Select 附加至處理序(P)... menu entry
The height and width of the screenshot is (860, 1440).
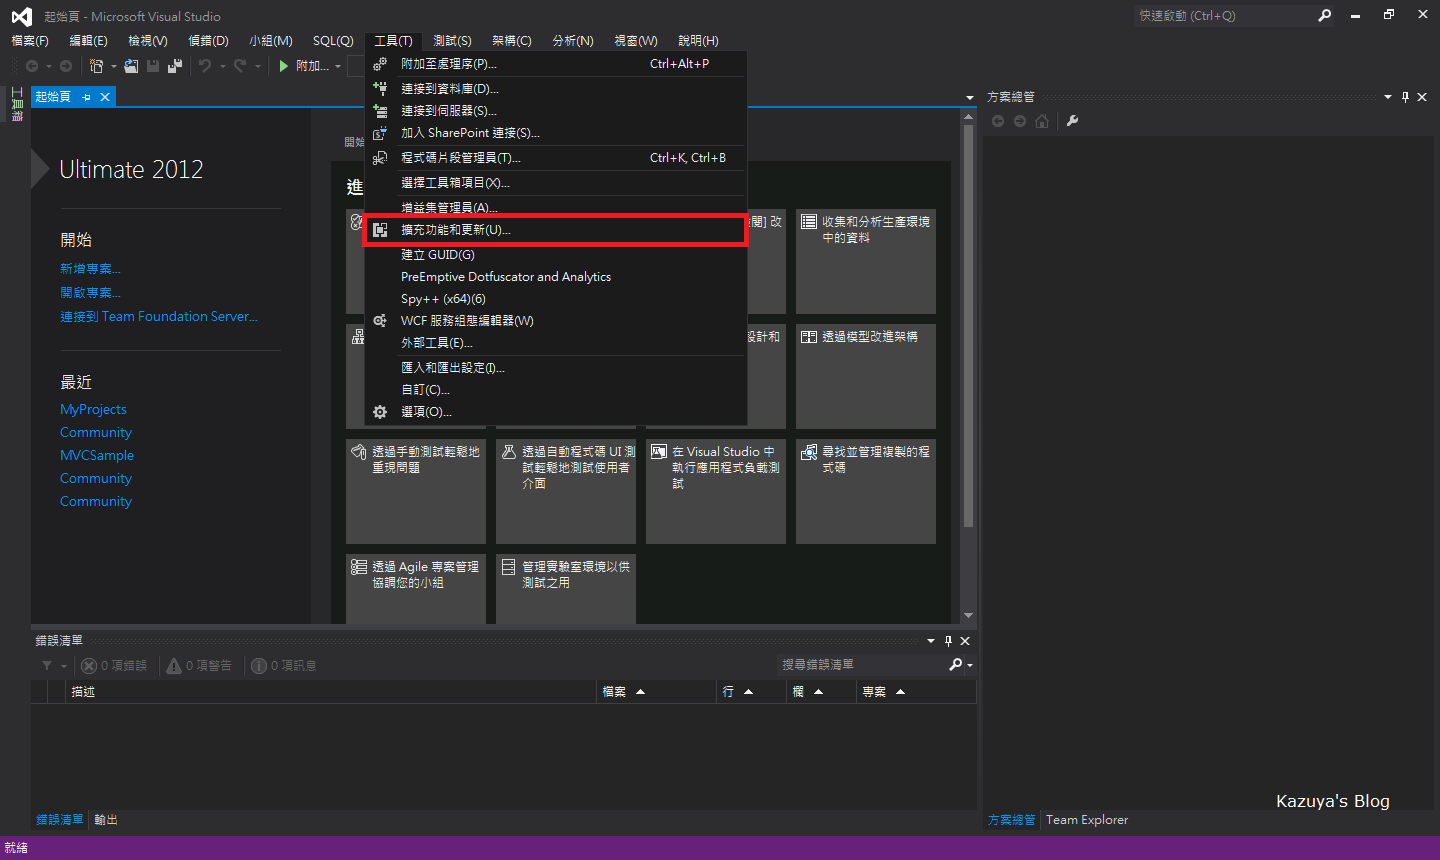pyautogui.click(x=556, y=64)
